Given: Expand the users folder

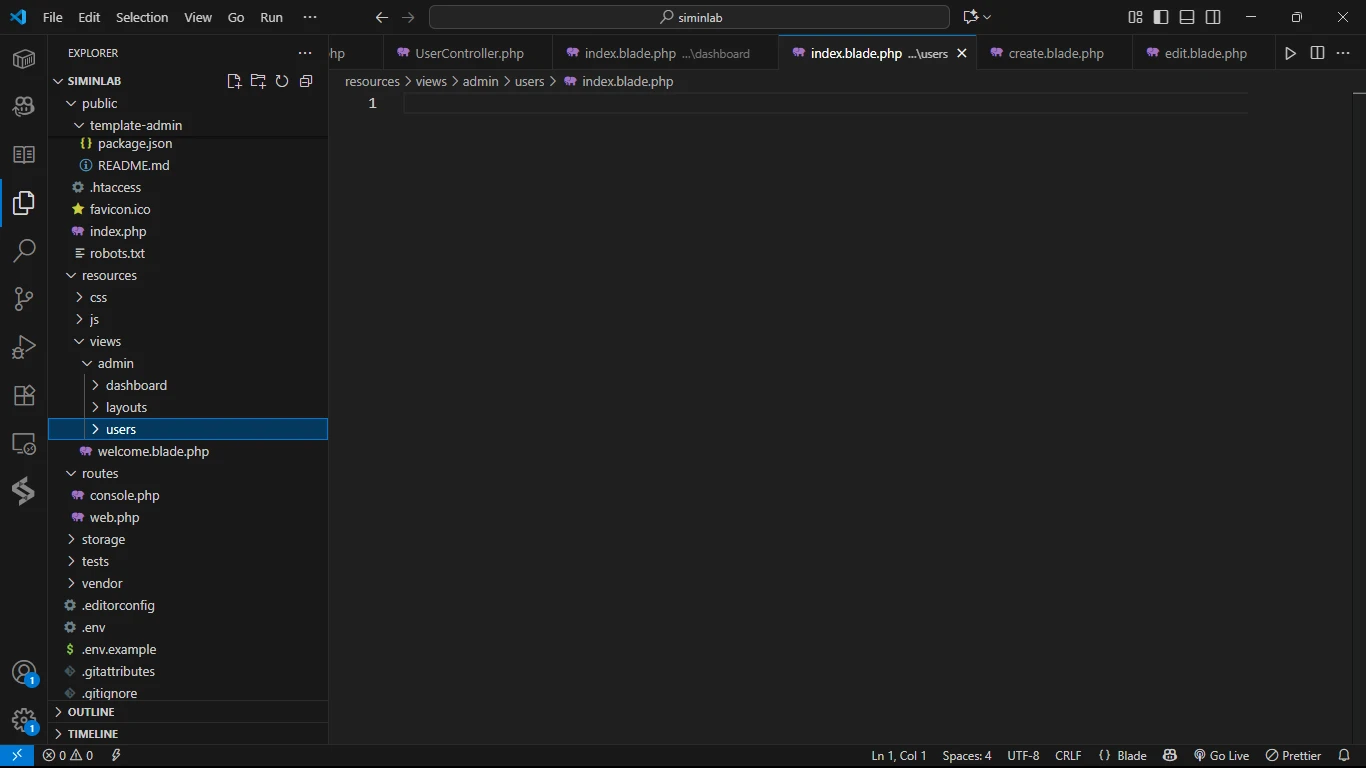Looking at the screenshot, I should tap(120, 429).
